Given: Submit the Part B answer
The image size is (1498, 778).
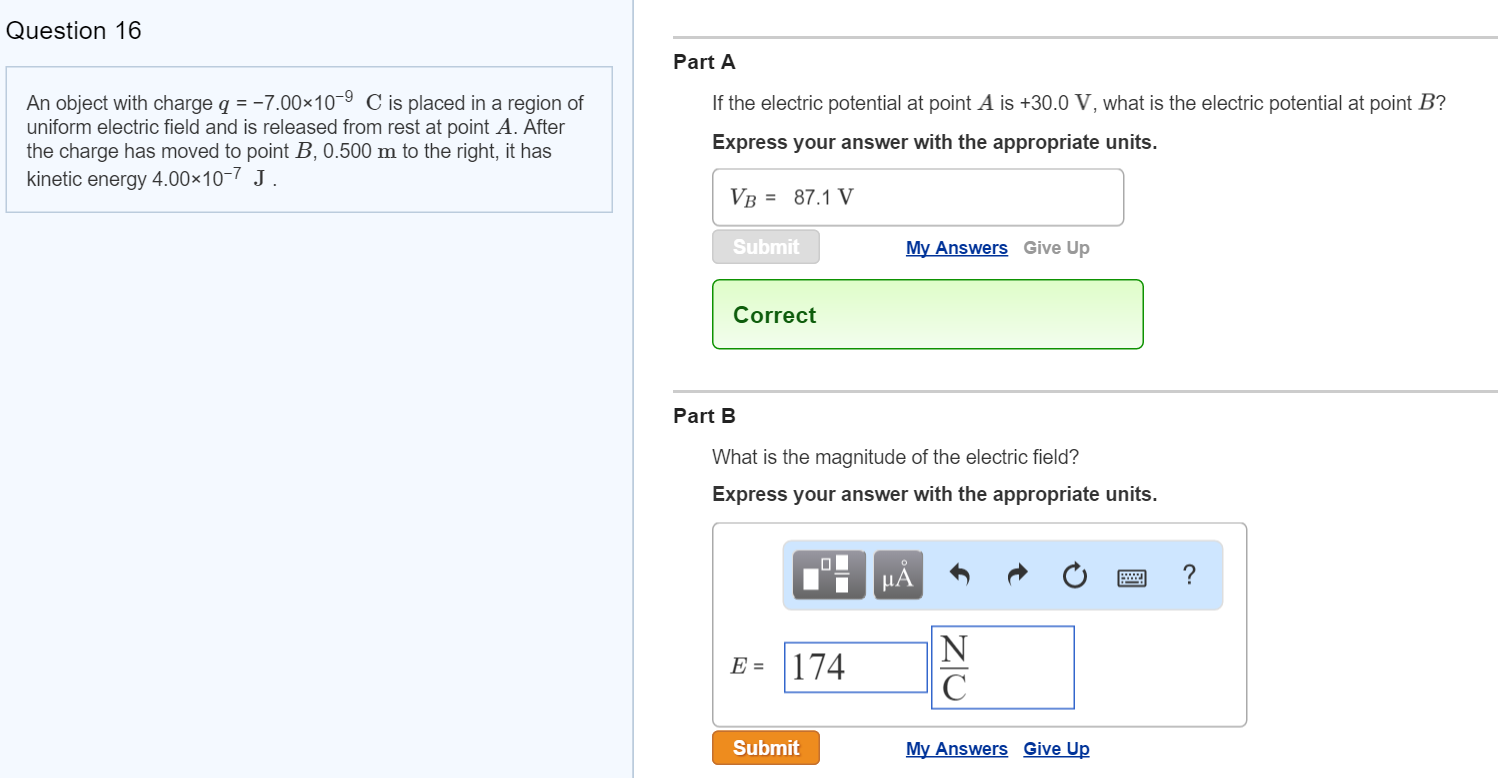Looking at the screenshot, I should click(765, 747).
